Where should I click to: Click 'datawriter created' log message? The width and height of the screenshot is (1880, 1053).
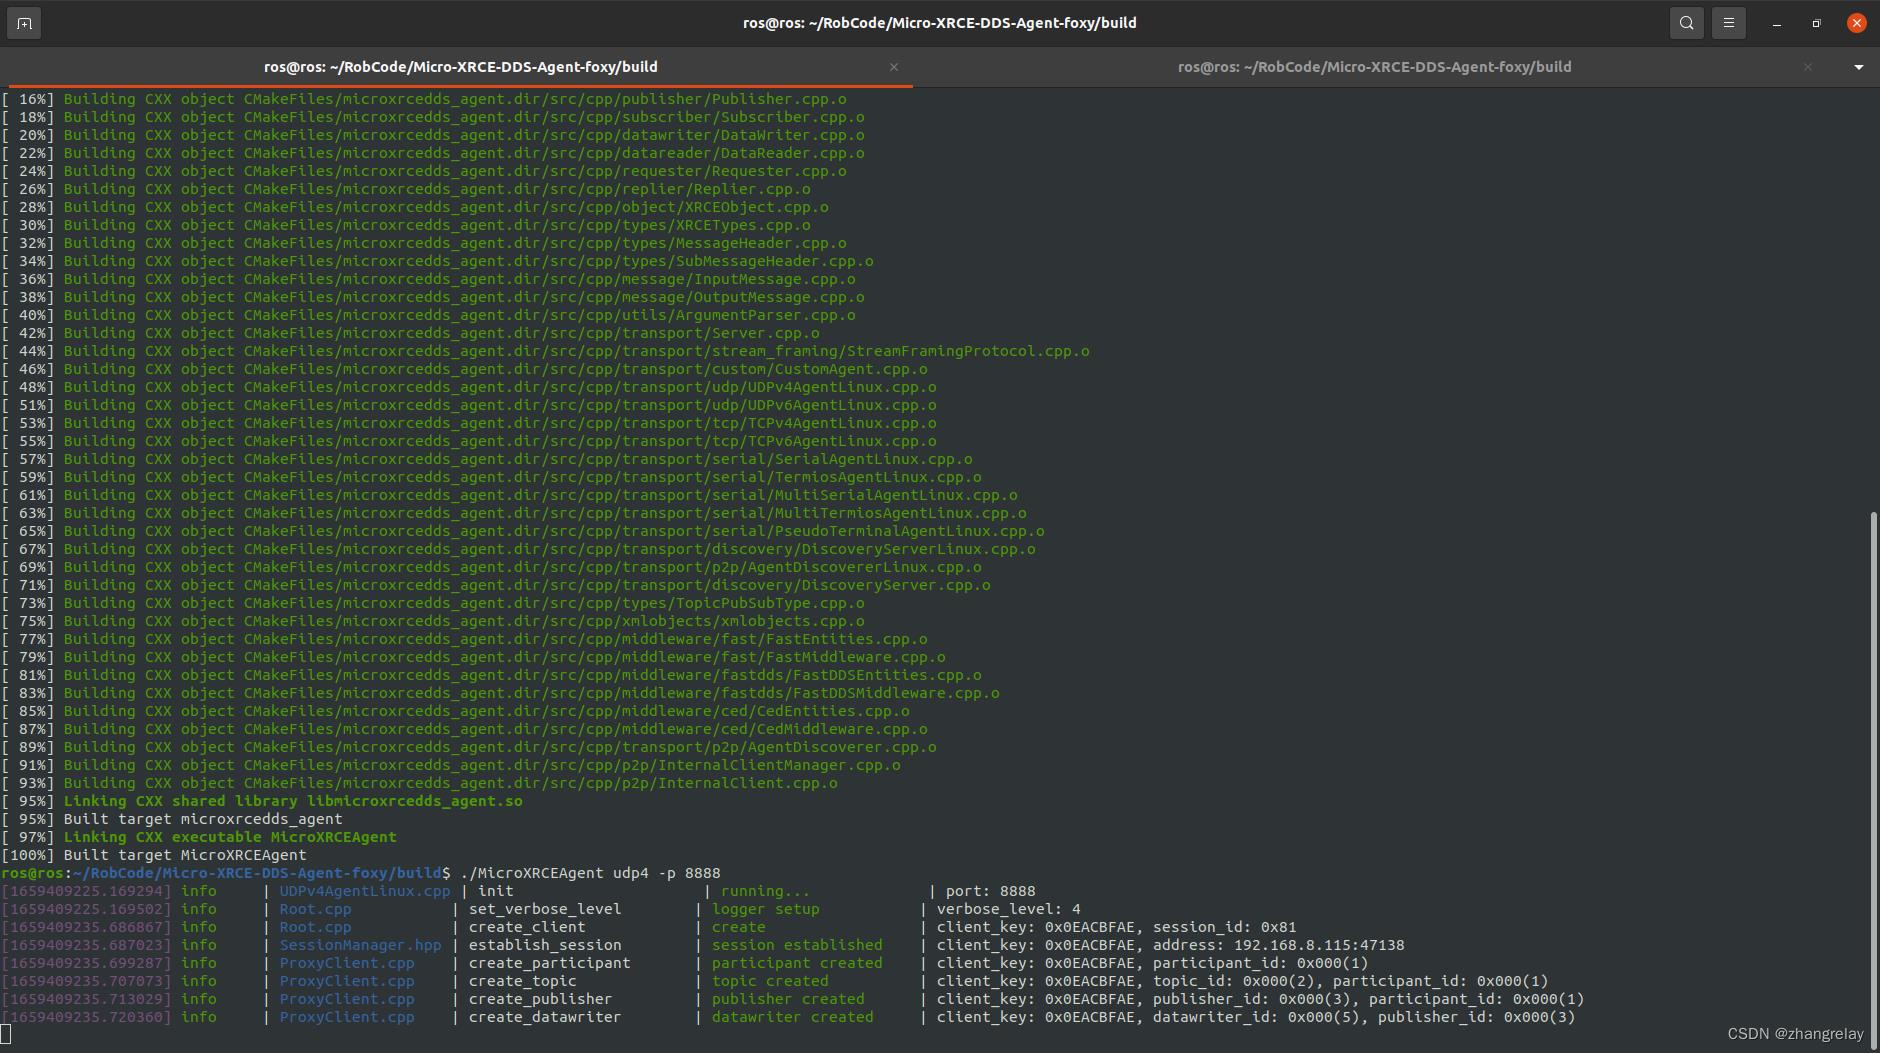(x=793, y=1017)
